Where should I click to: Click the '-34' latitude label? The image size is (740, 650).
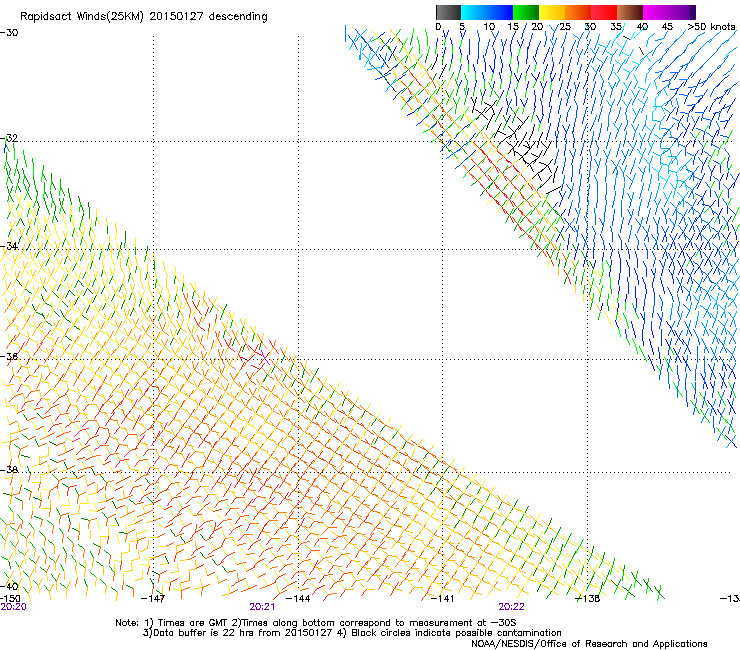(x=9, y=246)
